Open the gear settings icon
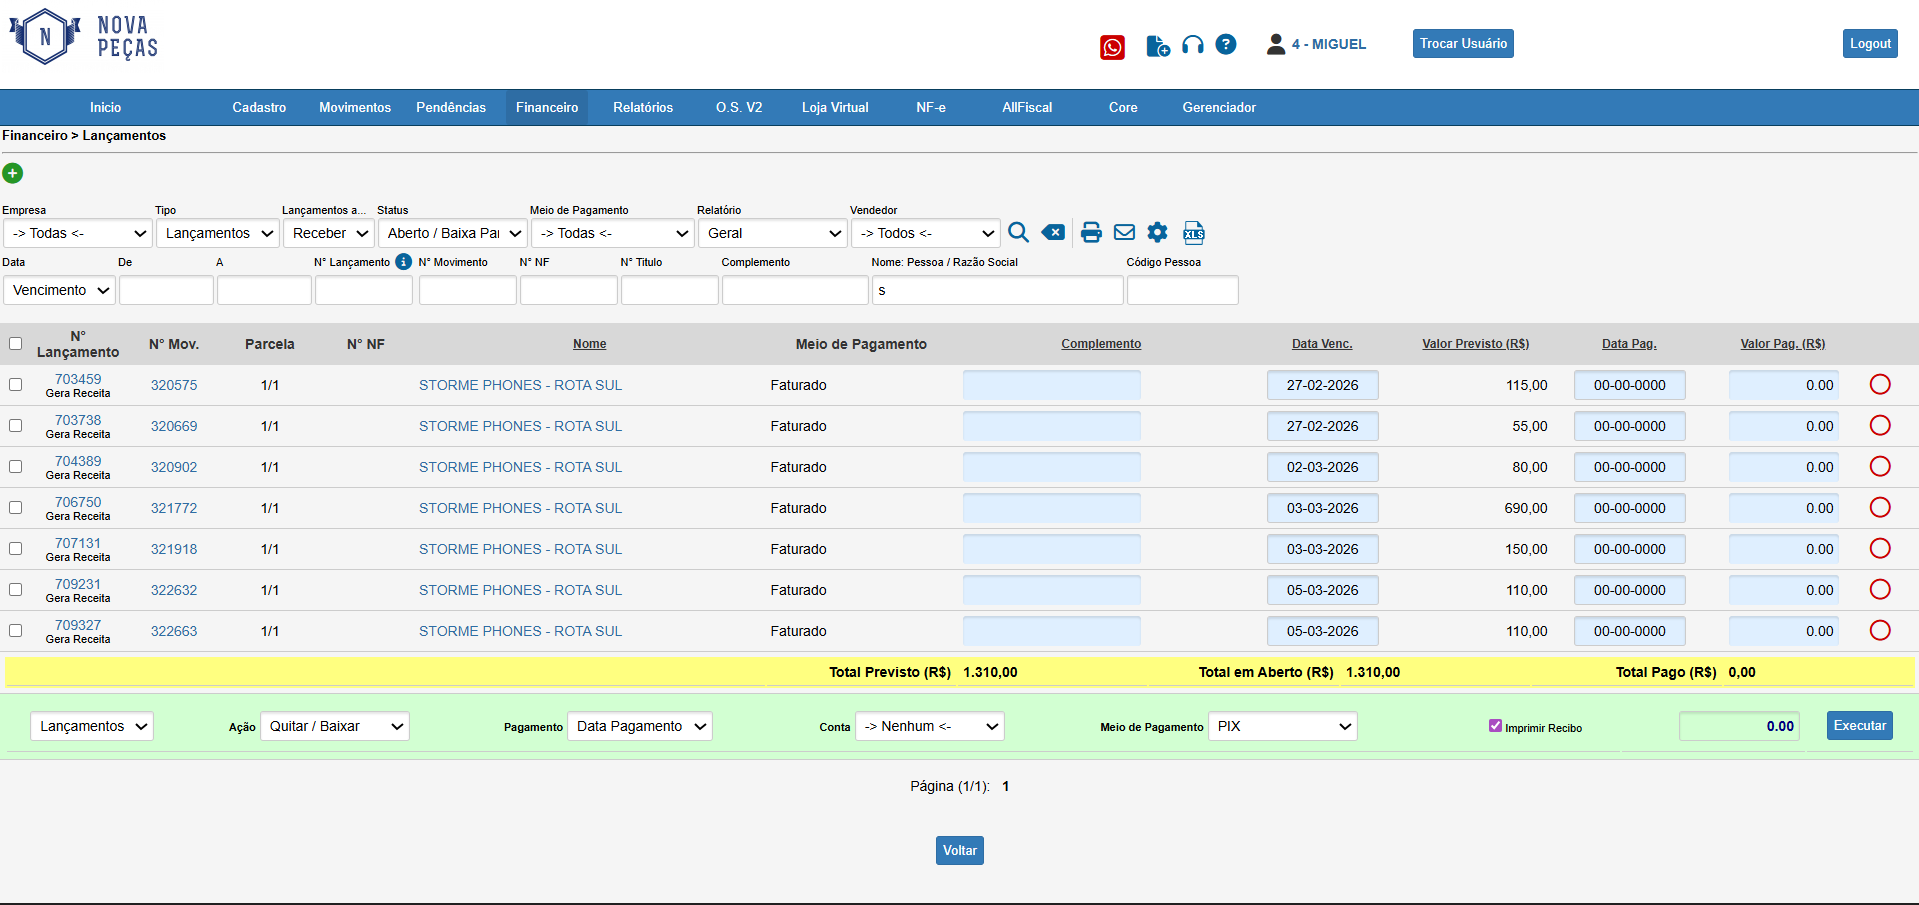The width and height of the screenshot is (1919, 905). point(1157,233)
